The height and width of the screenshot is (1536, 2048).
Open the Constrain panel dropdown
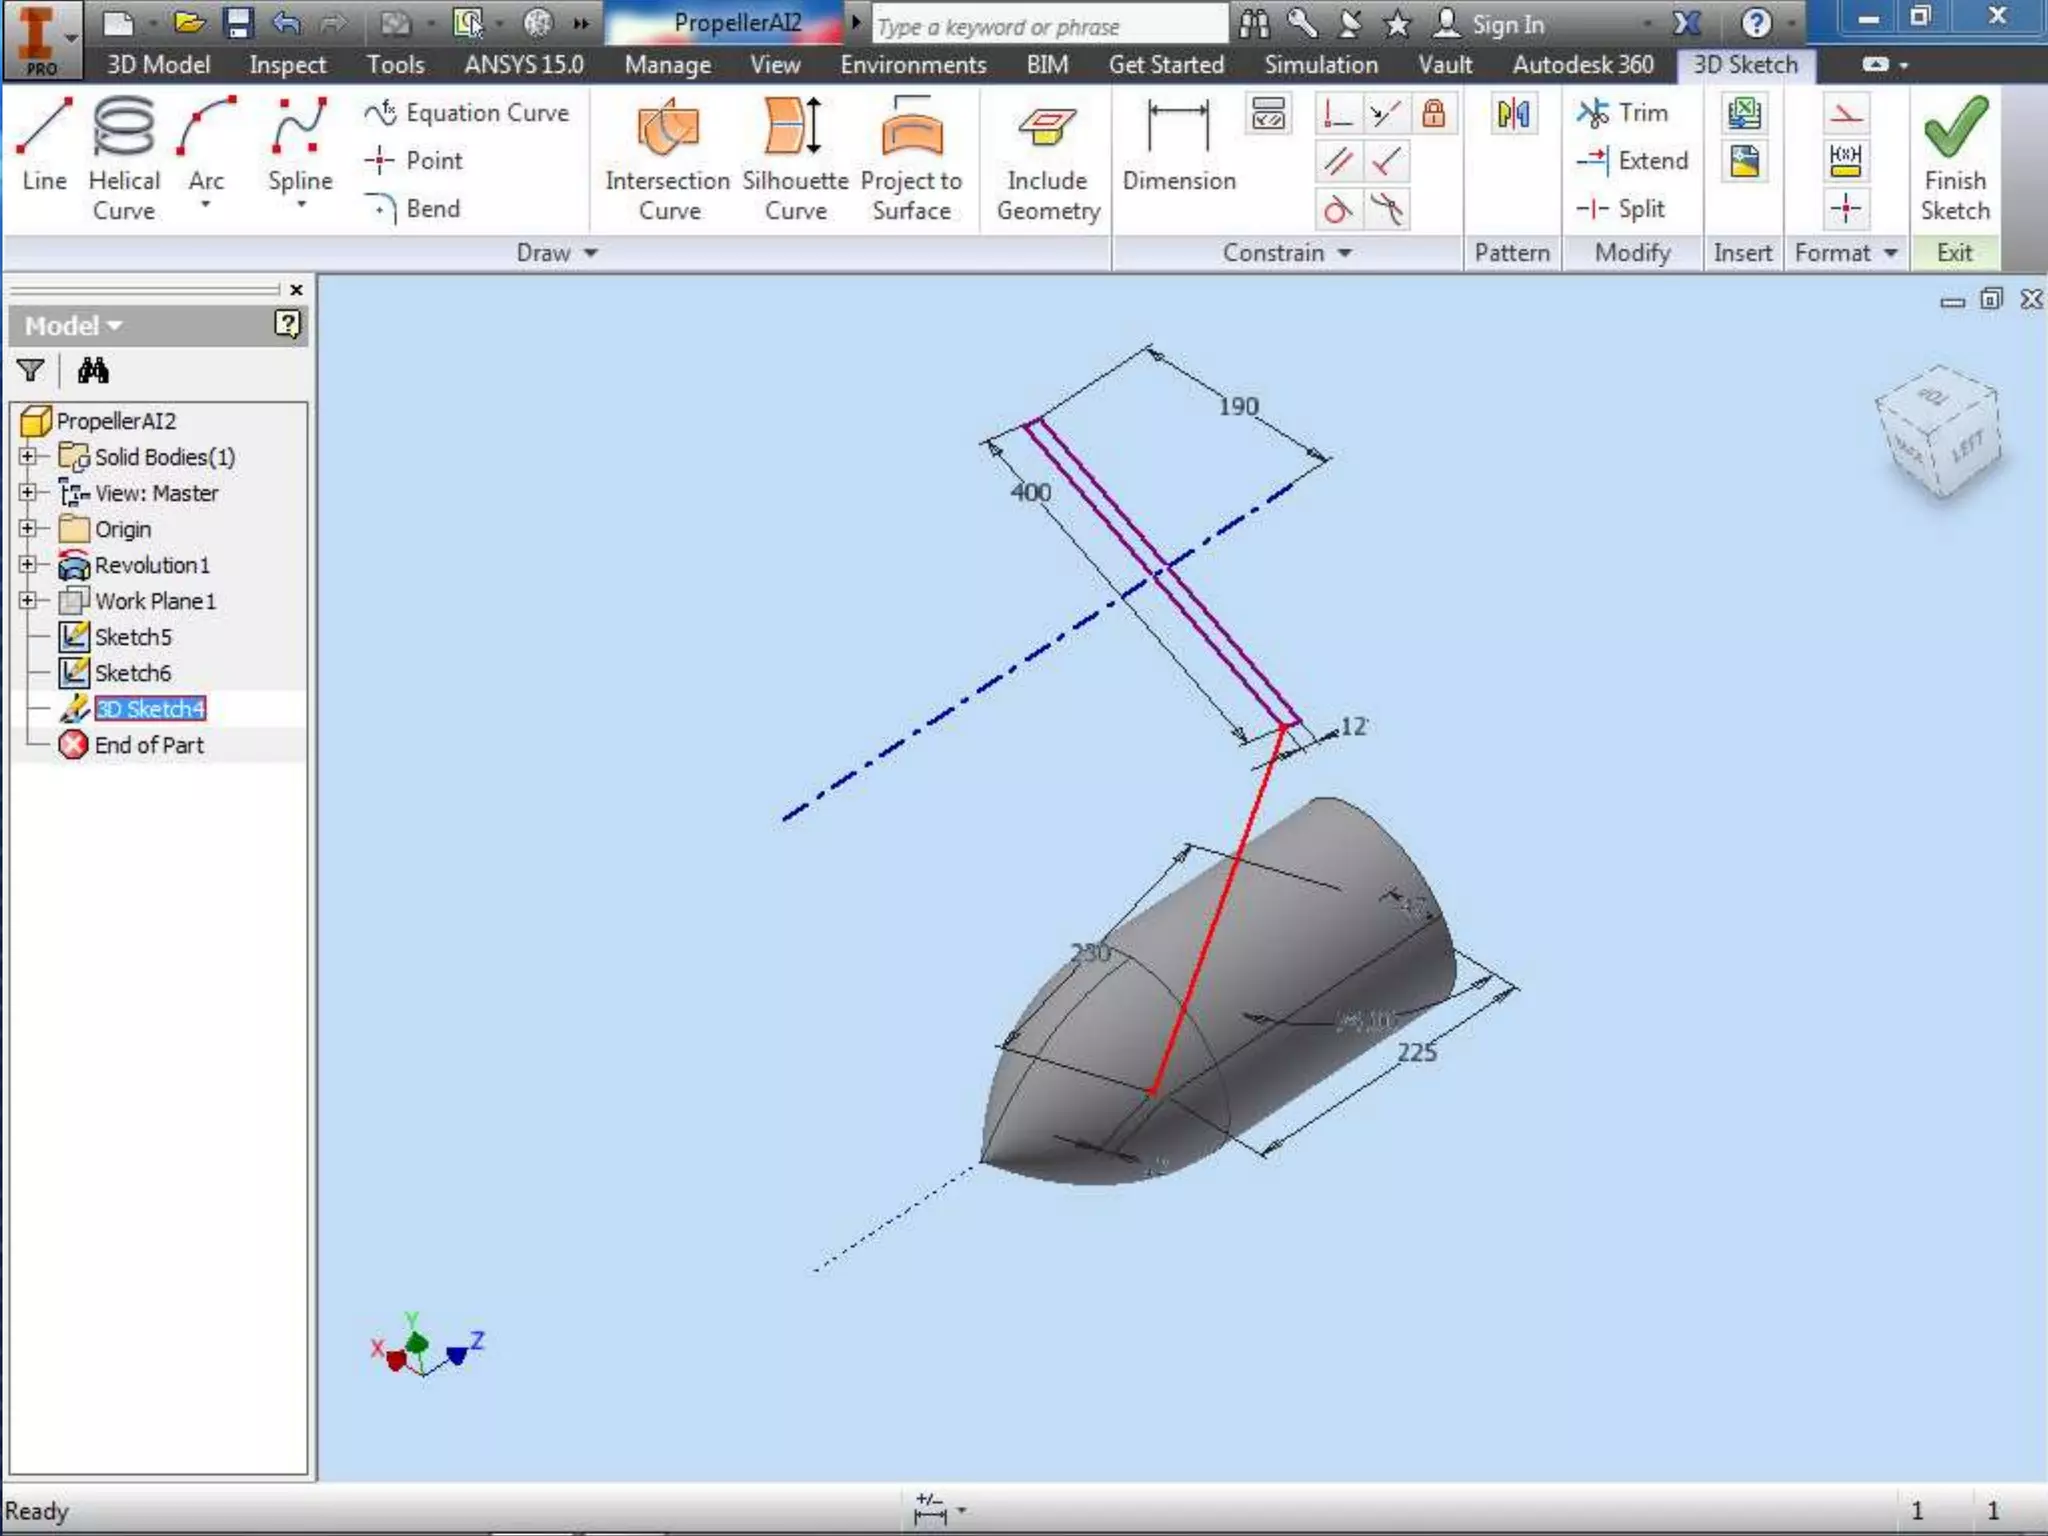click(1345, 254)
